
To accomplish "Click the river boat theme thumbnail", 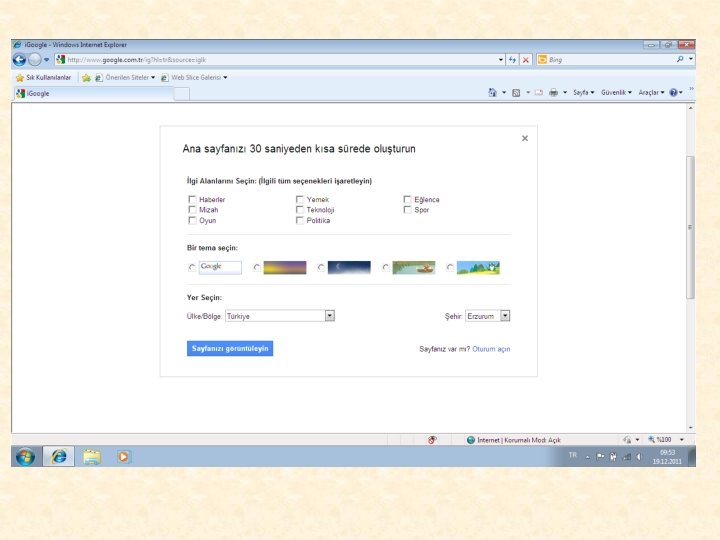I will point(414,267).
